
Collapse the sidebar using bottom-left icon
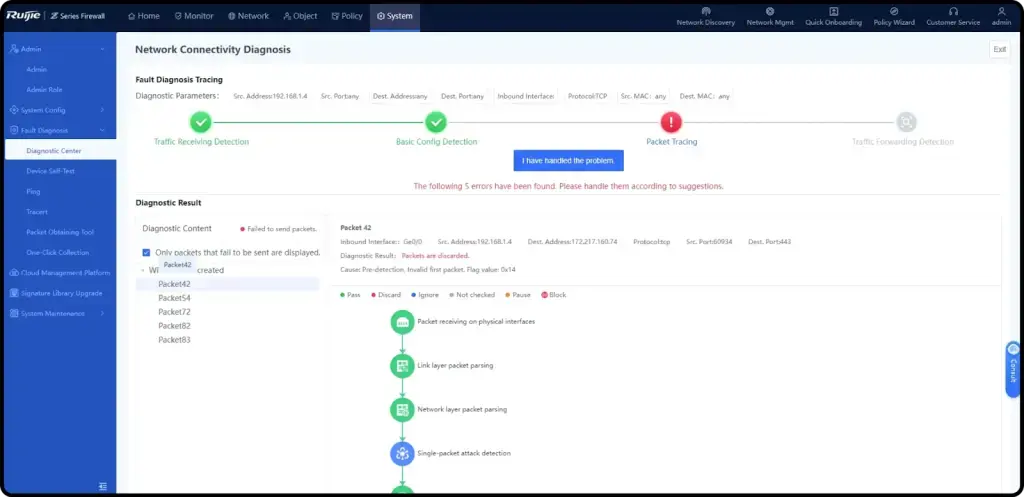point(102,486)
